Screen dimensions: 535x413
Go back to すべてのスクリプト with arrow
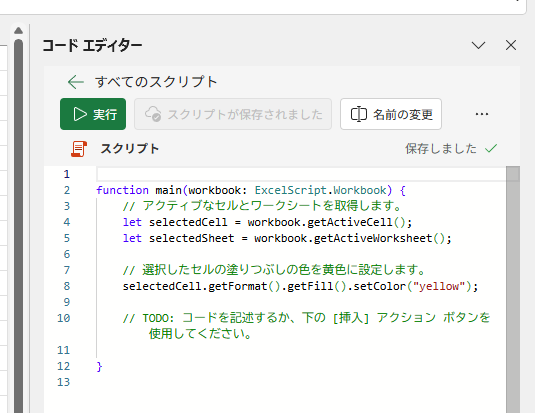(x=76, y=82)
